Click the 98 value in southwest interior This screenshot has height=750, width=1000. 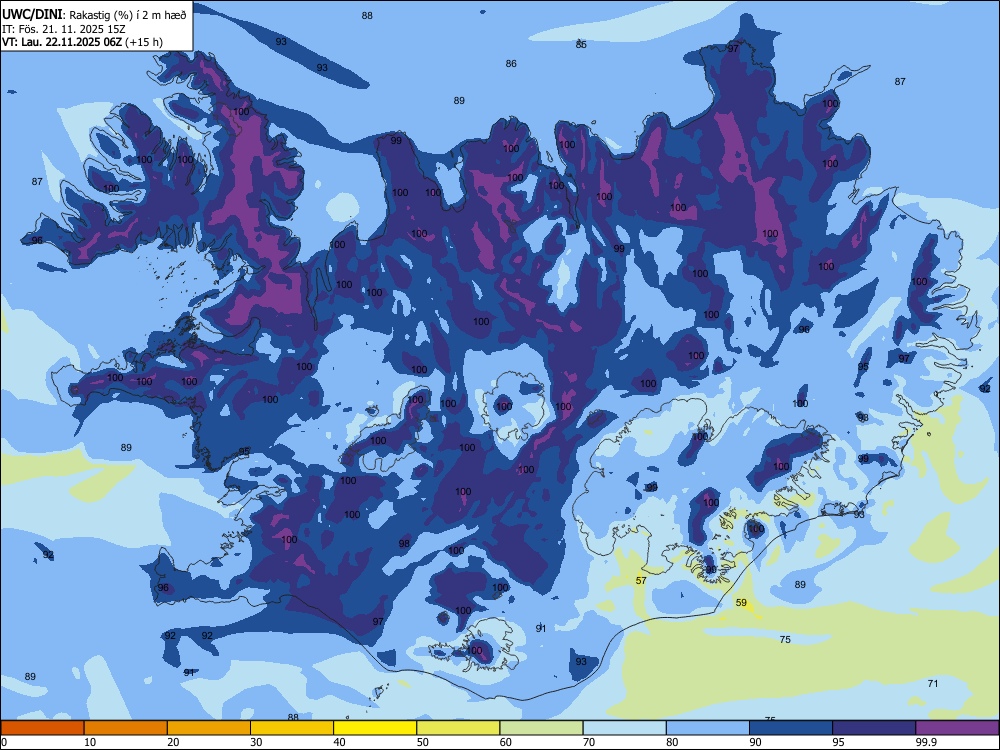(404, 543)
